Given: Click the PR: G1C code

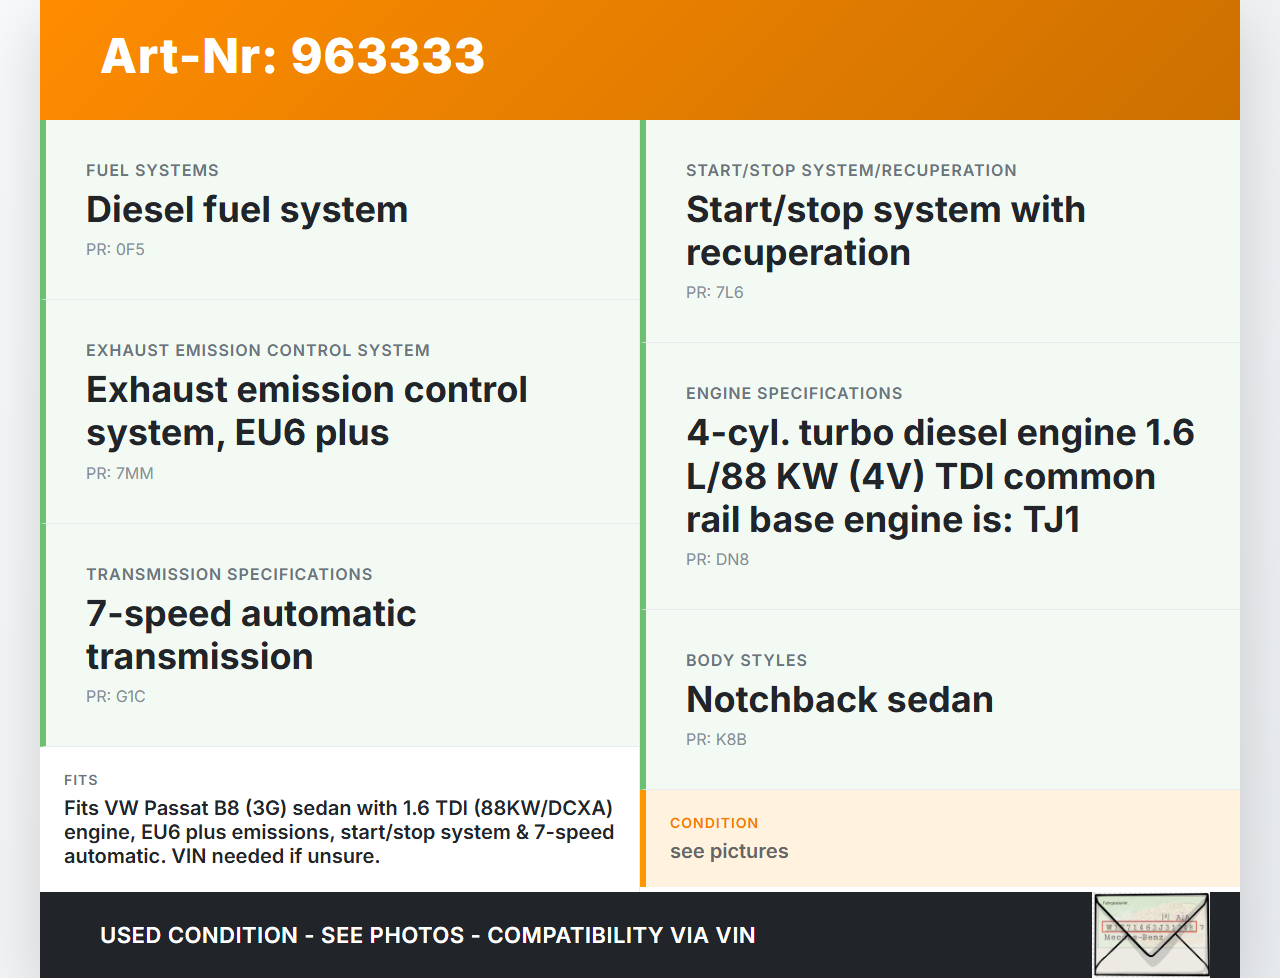Looking at the screenshot, I should [x=116, y=697].
